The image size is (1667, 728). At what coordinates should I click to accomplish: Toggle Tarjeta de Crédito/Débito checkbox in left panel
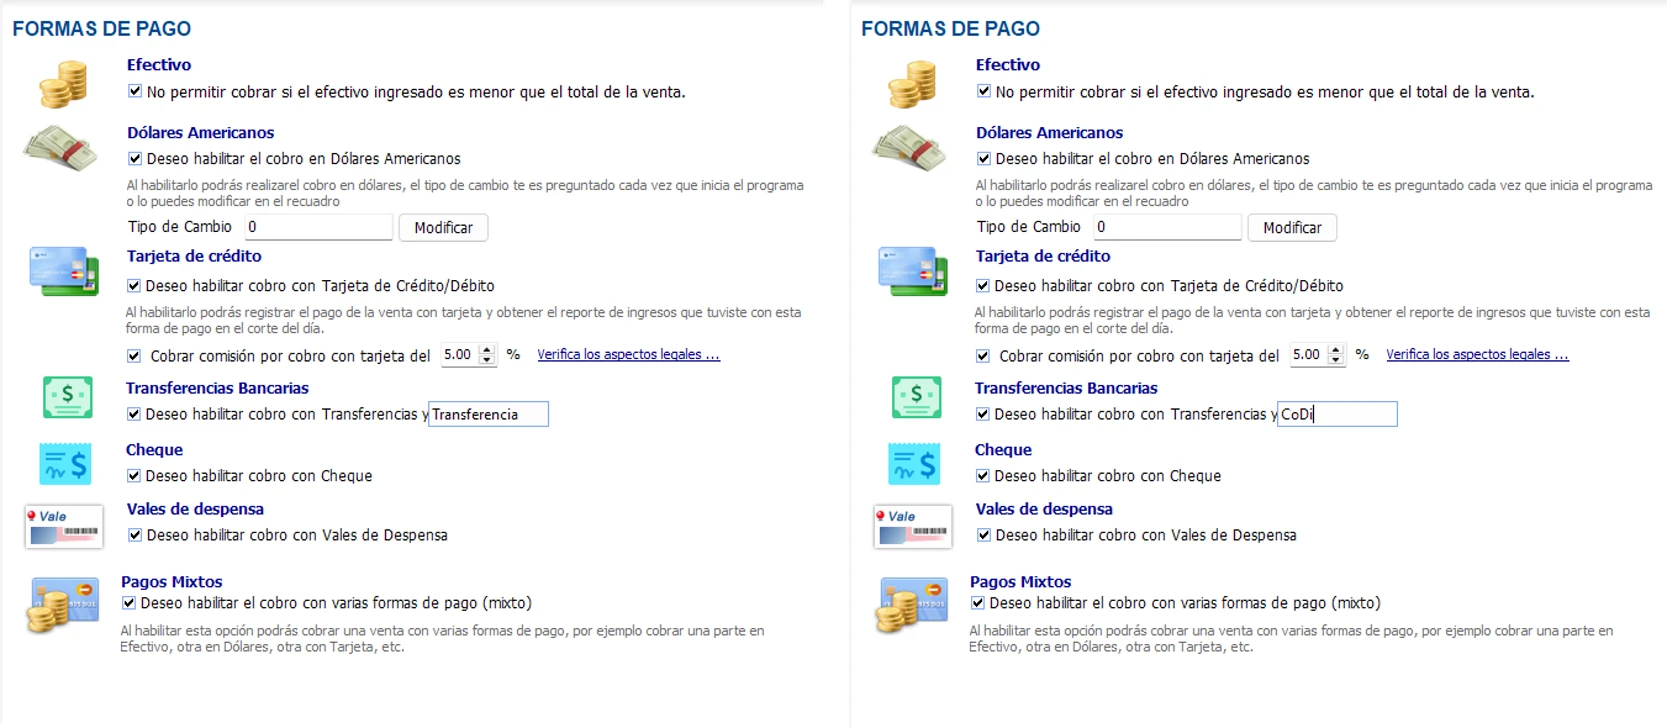point(134,285)
